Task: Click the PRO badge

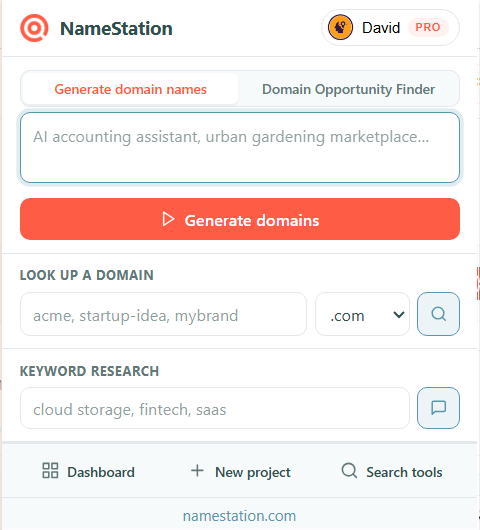Action: 428,27
